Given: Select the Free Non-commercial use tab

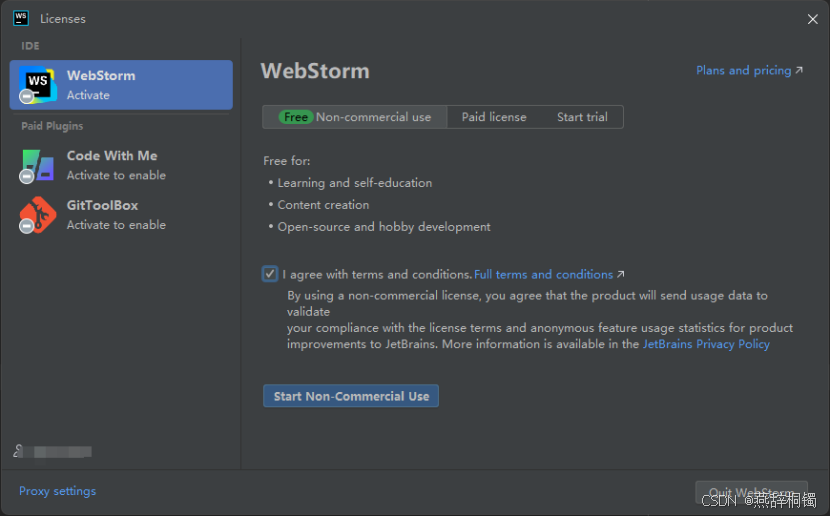Looking at the screenshot, I should 355,117.
